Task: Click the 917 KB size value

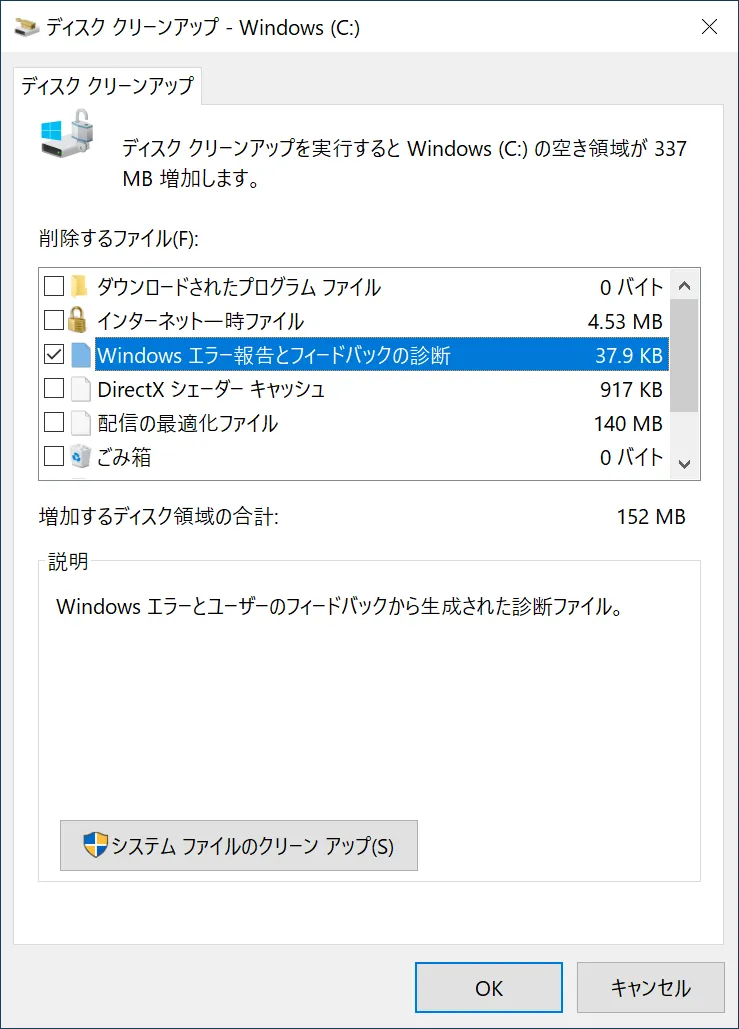Action: click(631, 390)
